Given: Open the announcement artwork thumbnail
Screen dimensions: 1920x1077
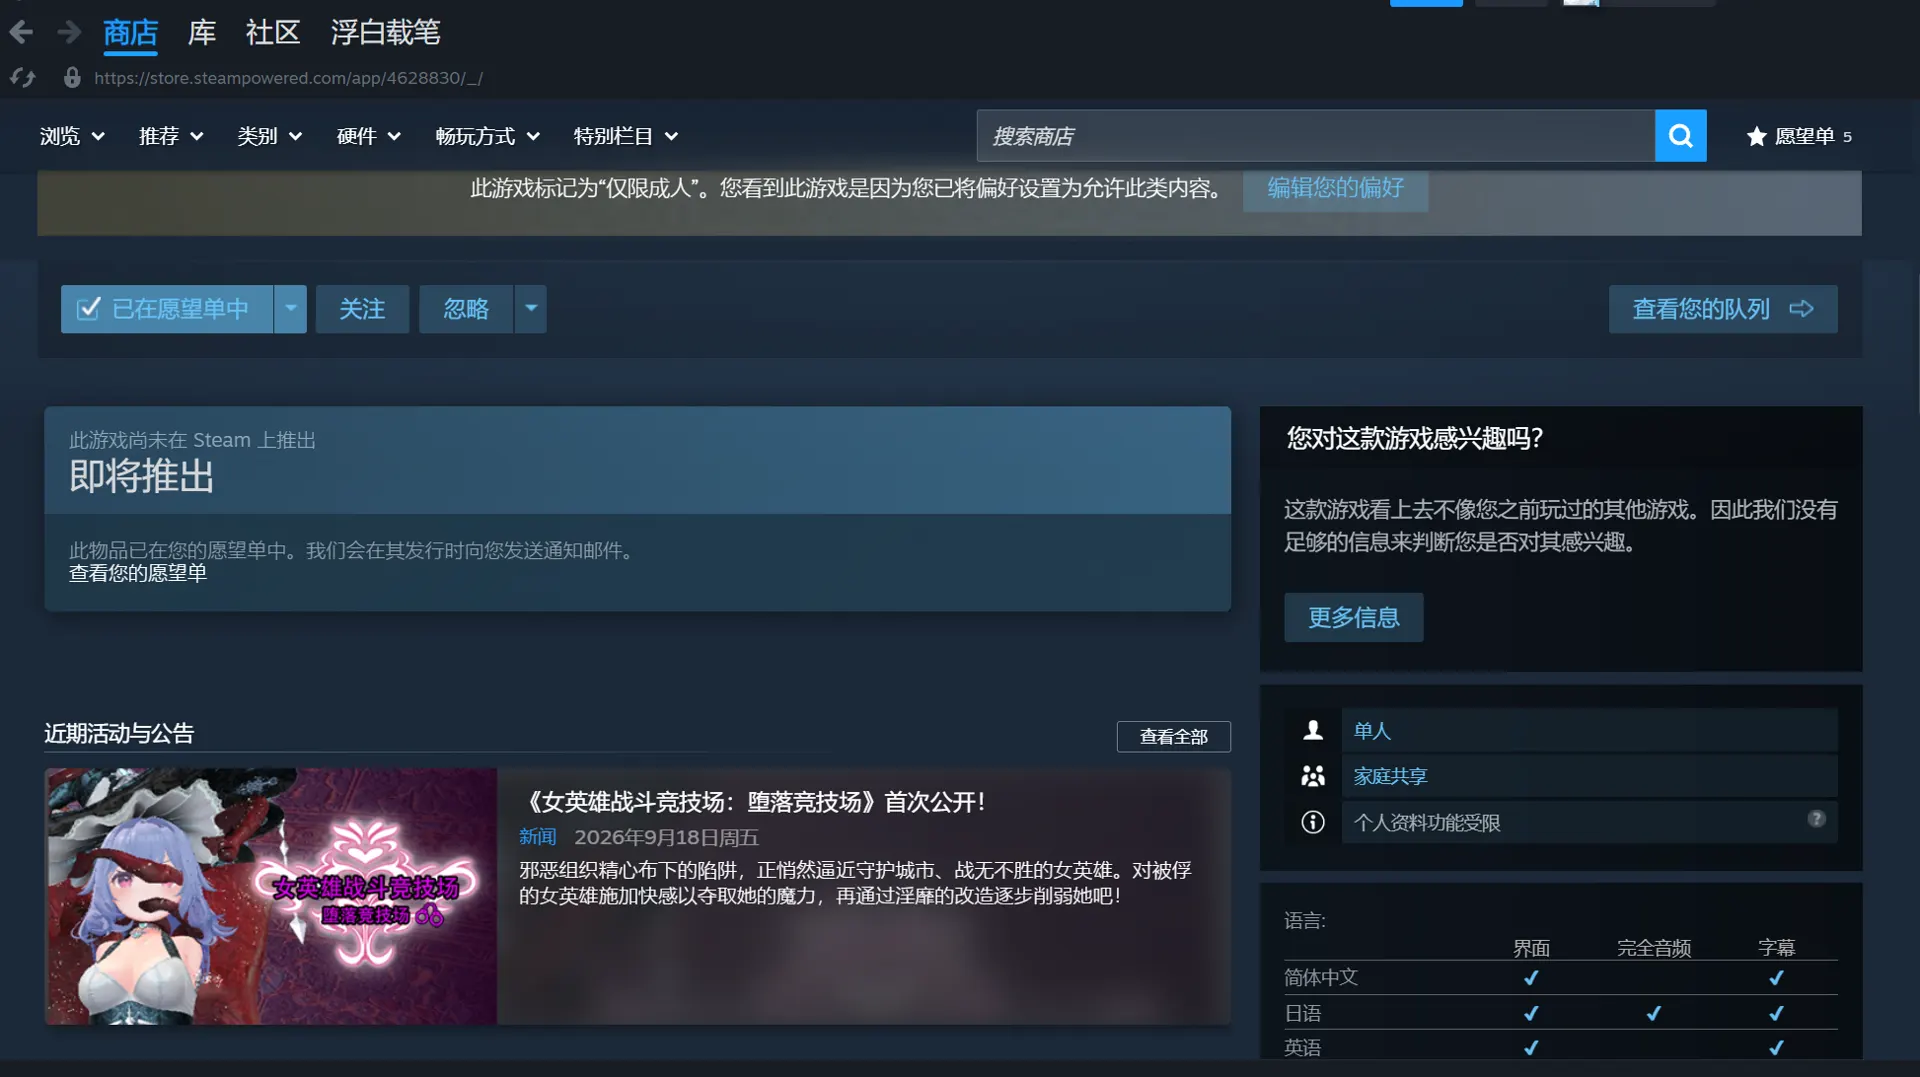Looking at the screenshot, I should 271,896.
